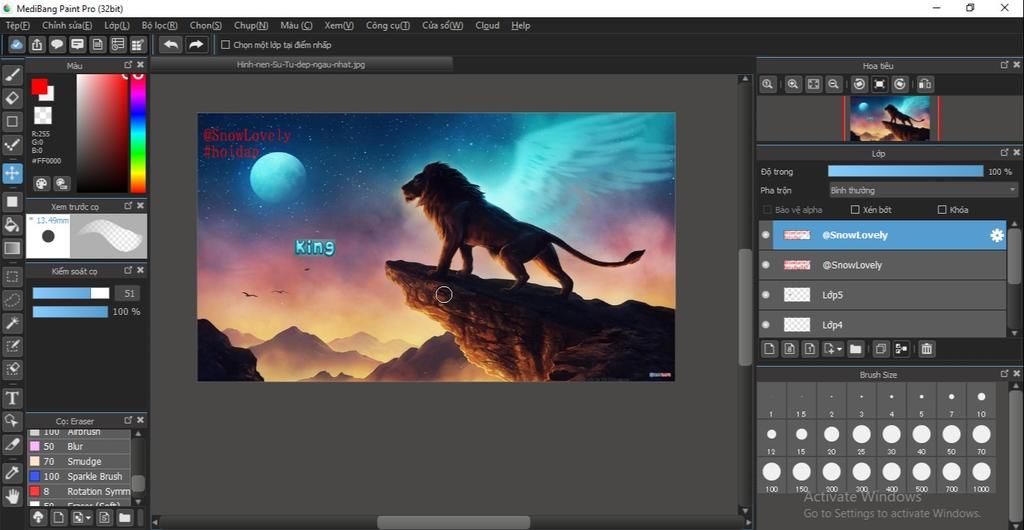
Task: Select the Magic Wand tool
Action: tap(12, 322)
